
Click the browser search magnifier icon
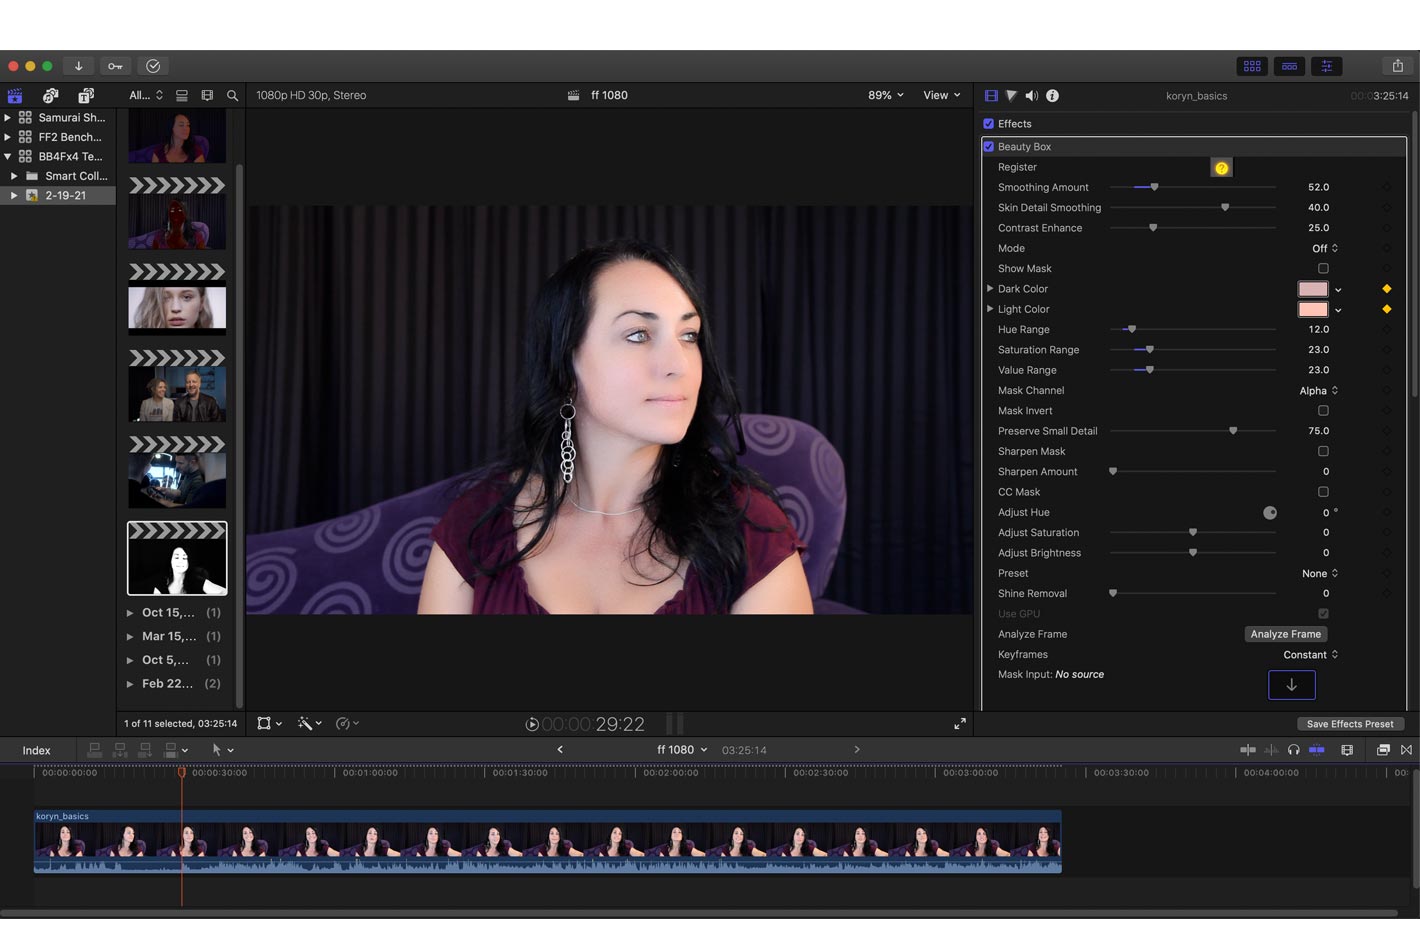coord(232,96)
